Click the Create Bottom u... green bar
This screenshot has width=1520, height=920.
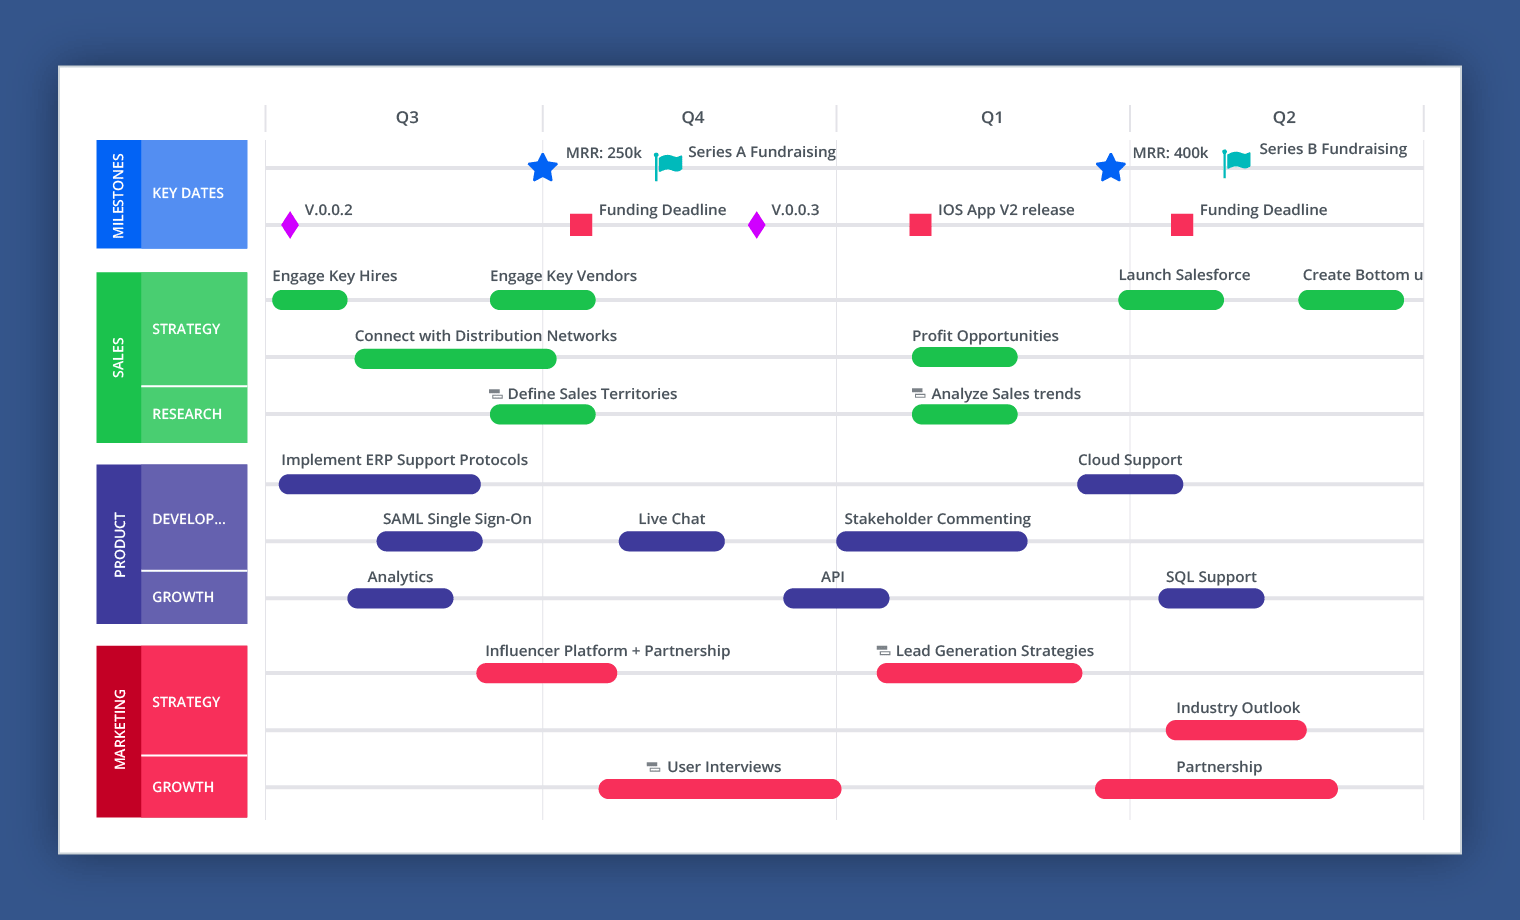tap(1351, 300)
